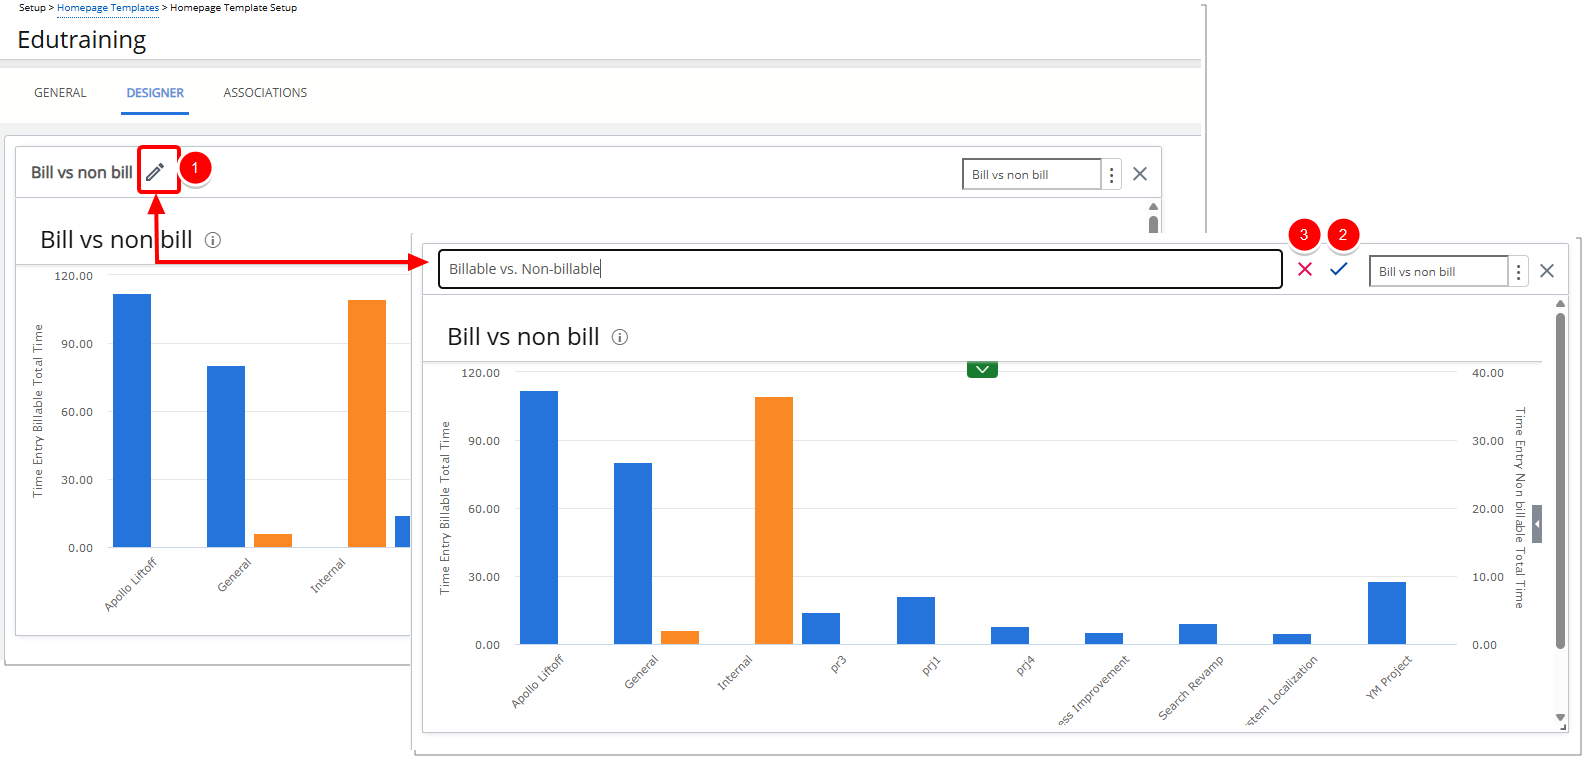Select the orange Internal bar in the enlarged chart
Viewport: 1593px width, 767px height.
773,520
